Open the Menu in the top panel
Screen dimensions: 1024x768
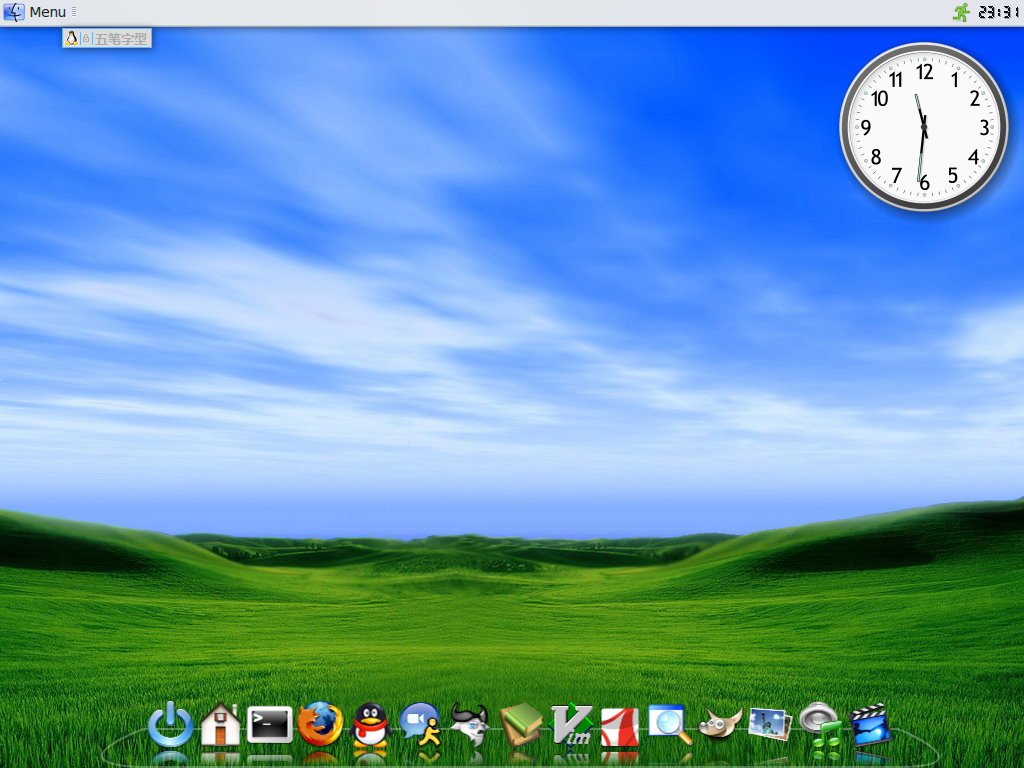point(48,12)
